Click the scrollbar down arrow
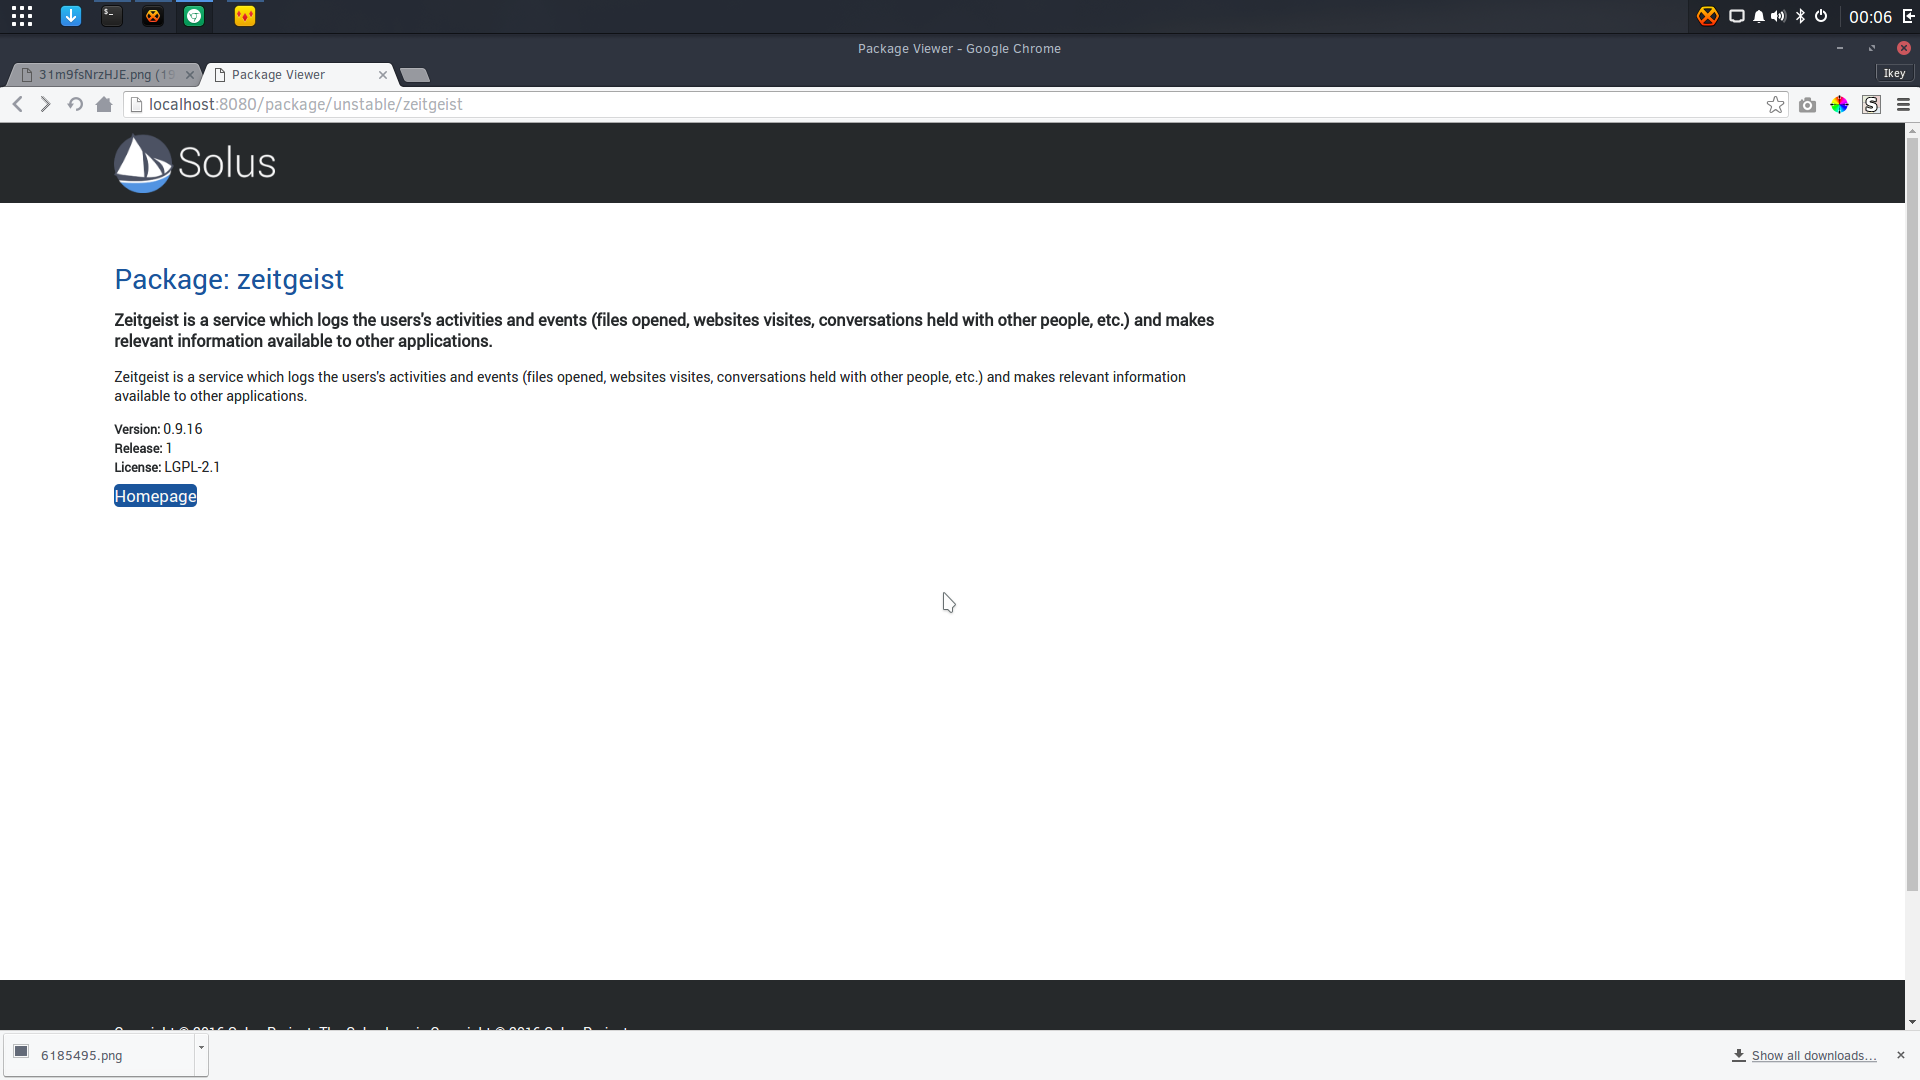Screen dimensions: 1920x1080 [x=1912, y=1022]
